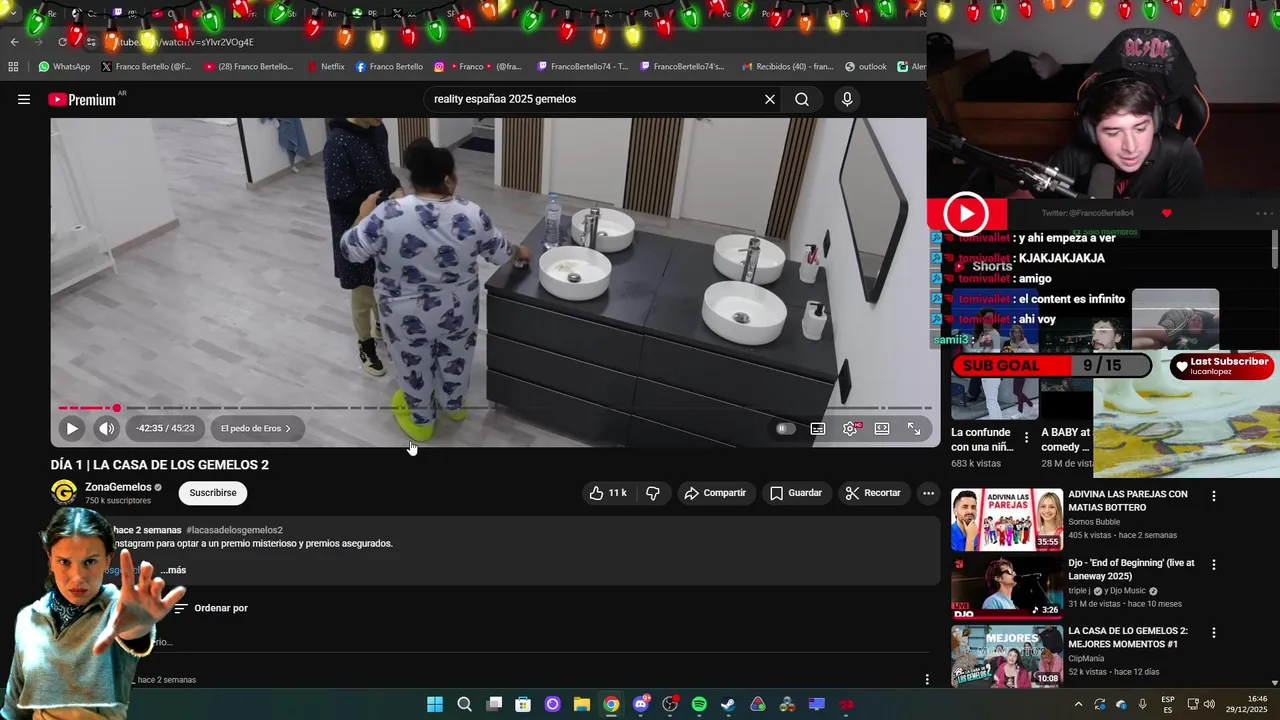Clip the video with Recortar
Screen dimensions: 1280x720
(x=873, y=493)
